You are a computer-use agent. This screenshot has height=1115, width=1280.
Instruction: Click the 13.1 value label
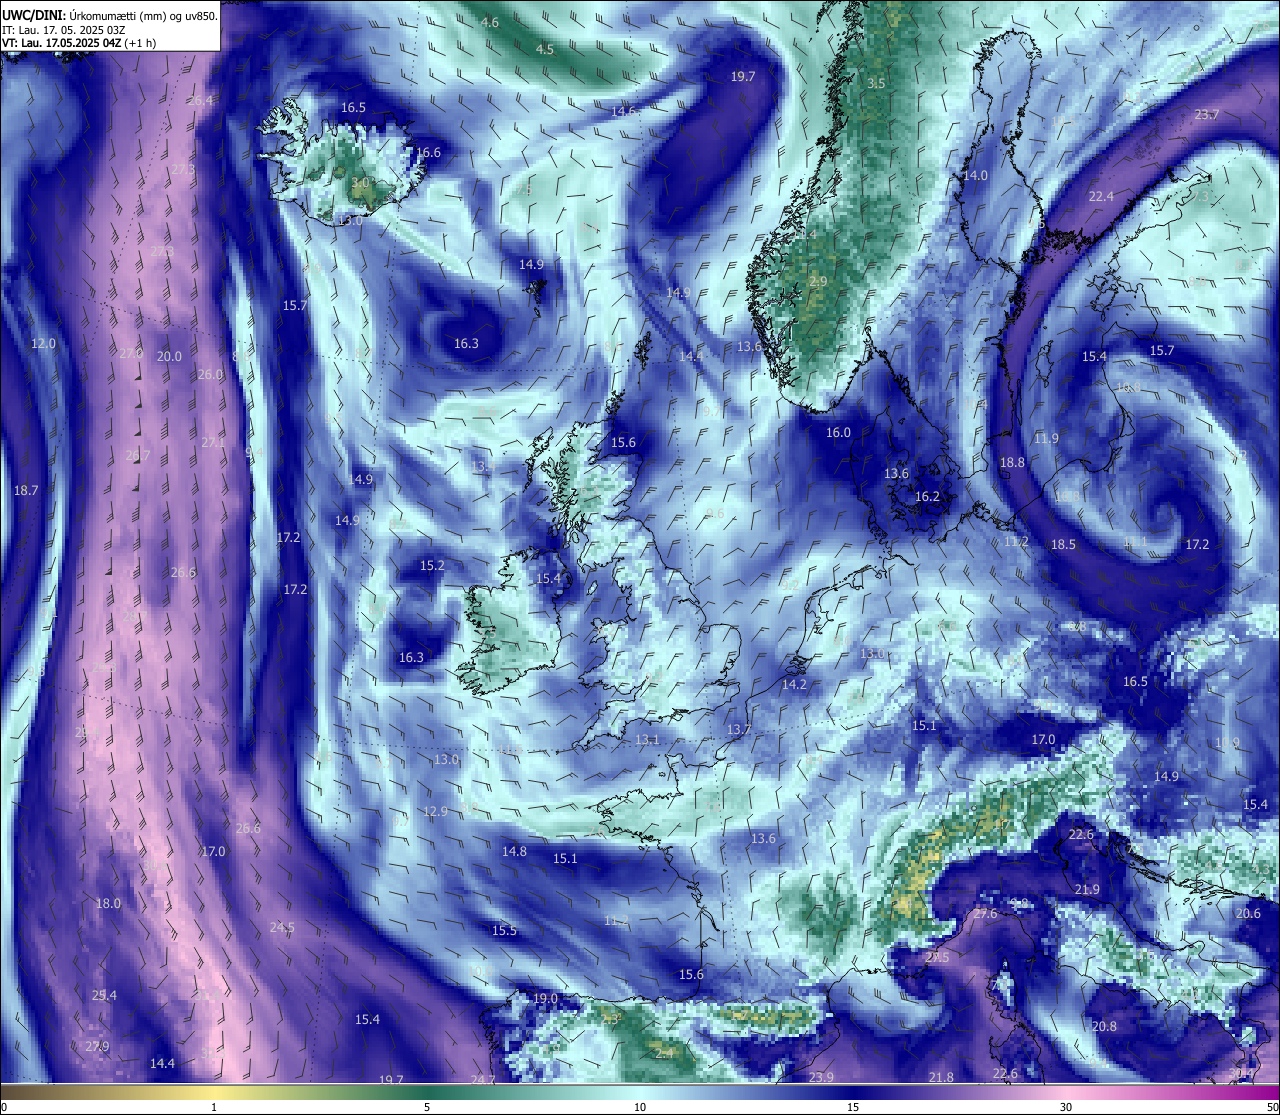pyautogui.click(x=647, y=739)
